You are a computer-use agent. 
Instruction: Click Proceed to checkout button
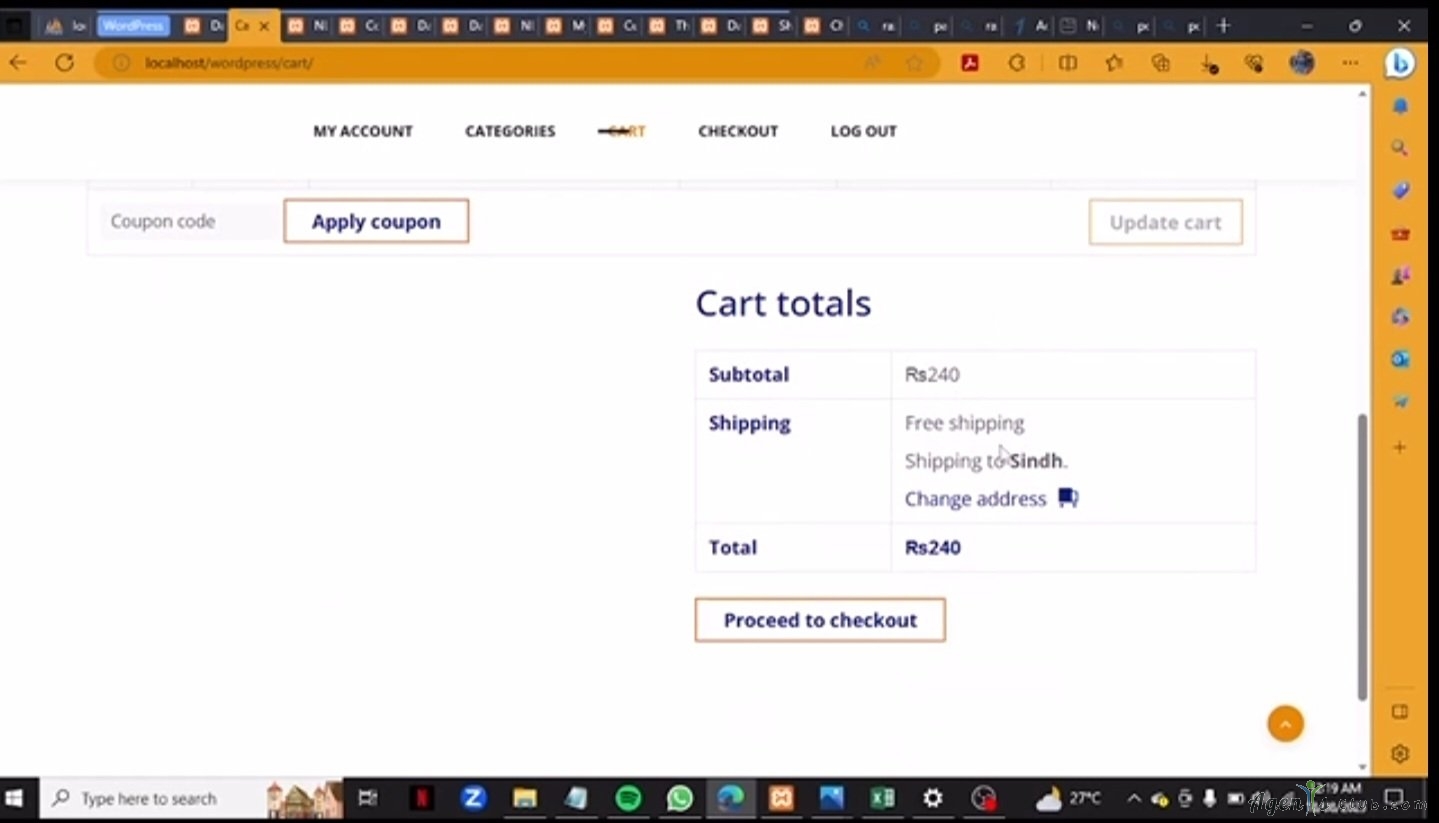point(820,620)
